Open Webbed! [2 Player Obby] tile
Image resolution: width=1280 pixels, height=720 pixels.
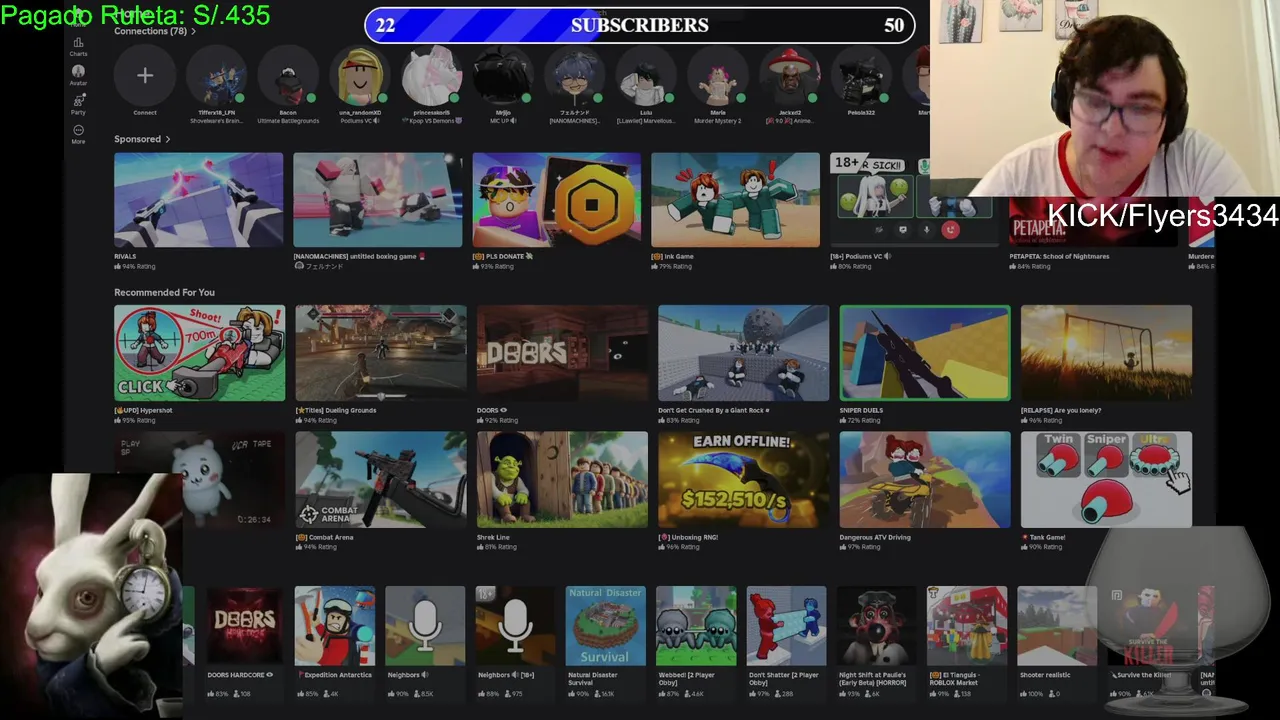pos(696,626)
